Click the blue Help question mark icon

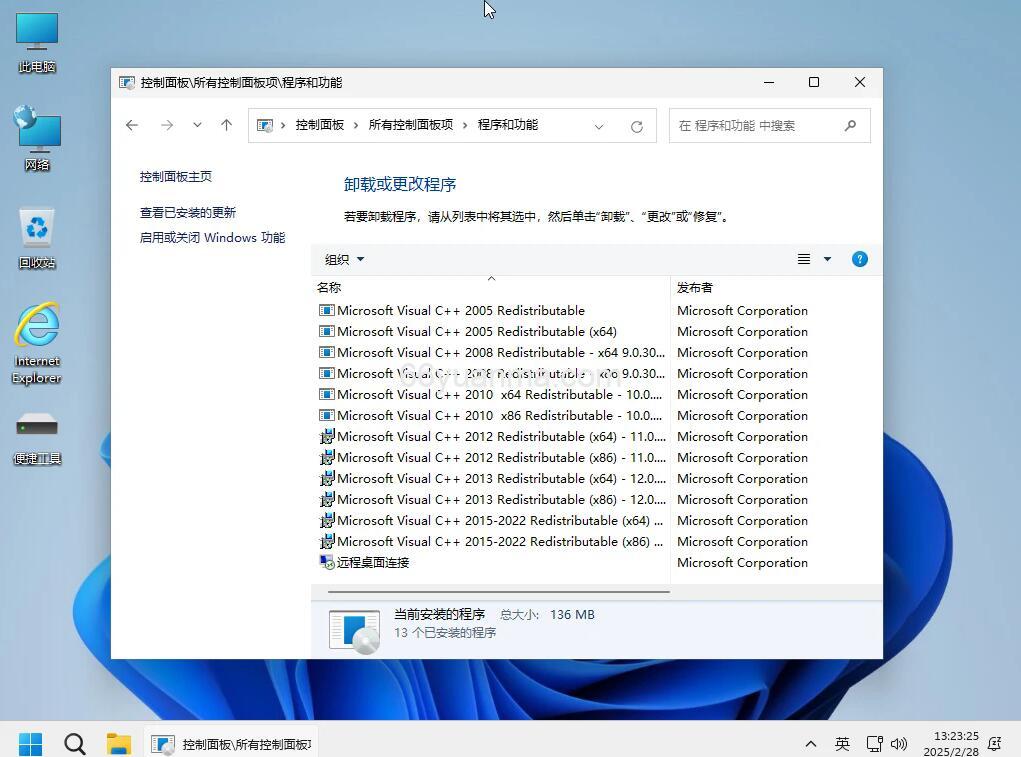[x=859, y=259]
